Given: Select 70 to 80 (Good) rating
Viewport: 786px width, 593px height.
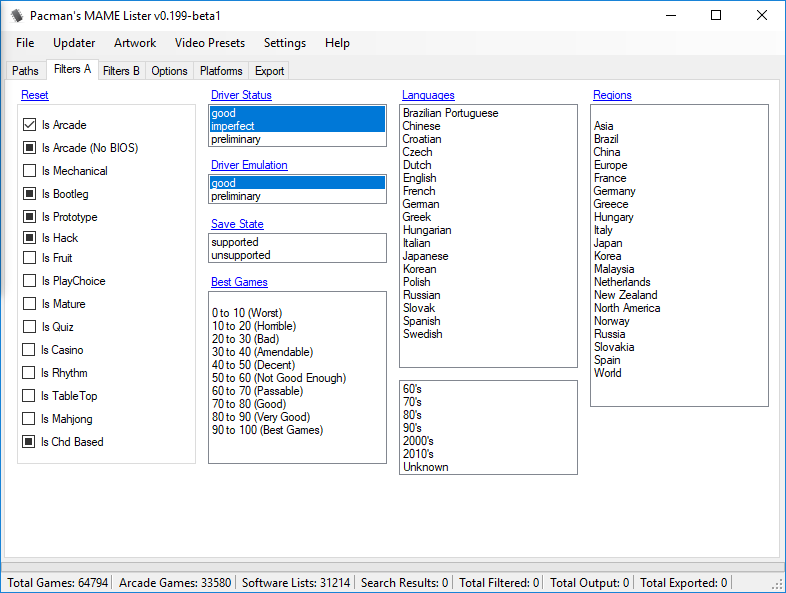Looking at the screenshot, I should (x=297, y=404).
